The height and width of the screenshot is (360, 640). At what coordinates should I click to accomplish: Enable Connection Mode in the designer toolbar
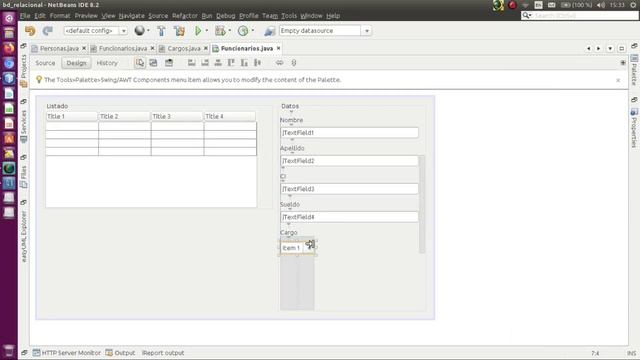pos(153,63)
